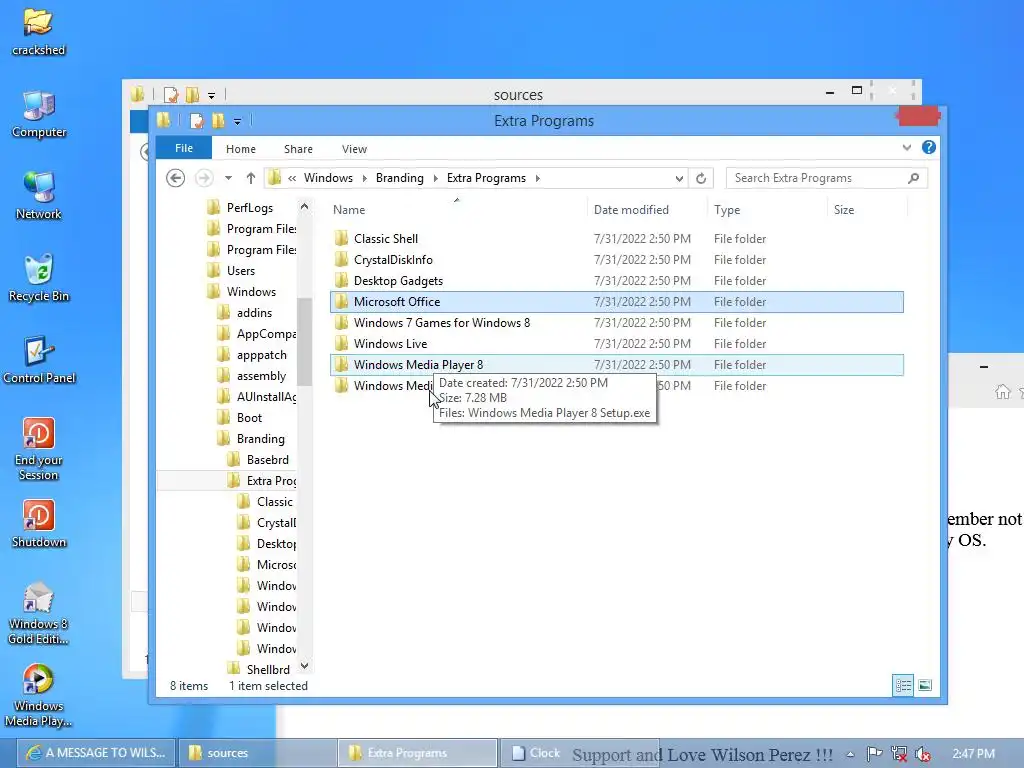Viewport: 1024px width, 768px height.
Task: Open Action Center flag tray icon
Action: (874, 754)
